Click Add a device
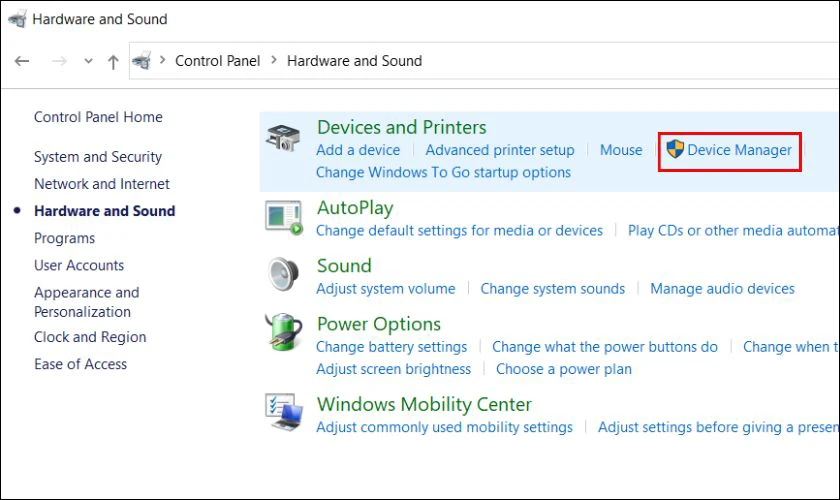The width and height of the screenshot is (840, 500). [x=358, y=150]
